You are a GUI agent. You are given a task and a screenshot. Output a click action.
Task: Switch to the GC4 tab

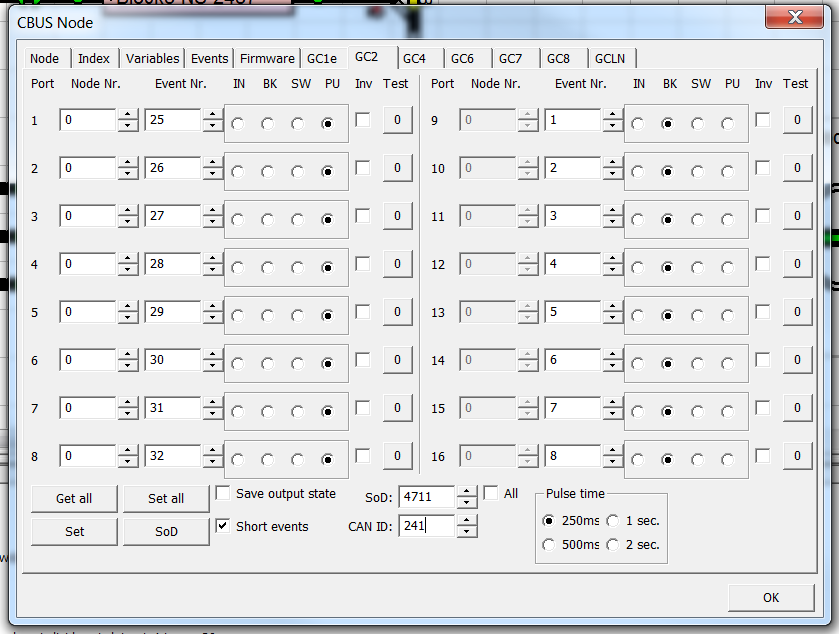[x=414, y=59]
